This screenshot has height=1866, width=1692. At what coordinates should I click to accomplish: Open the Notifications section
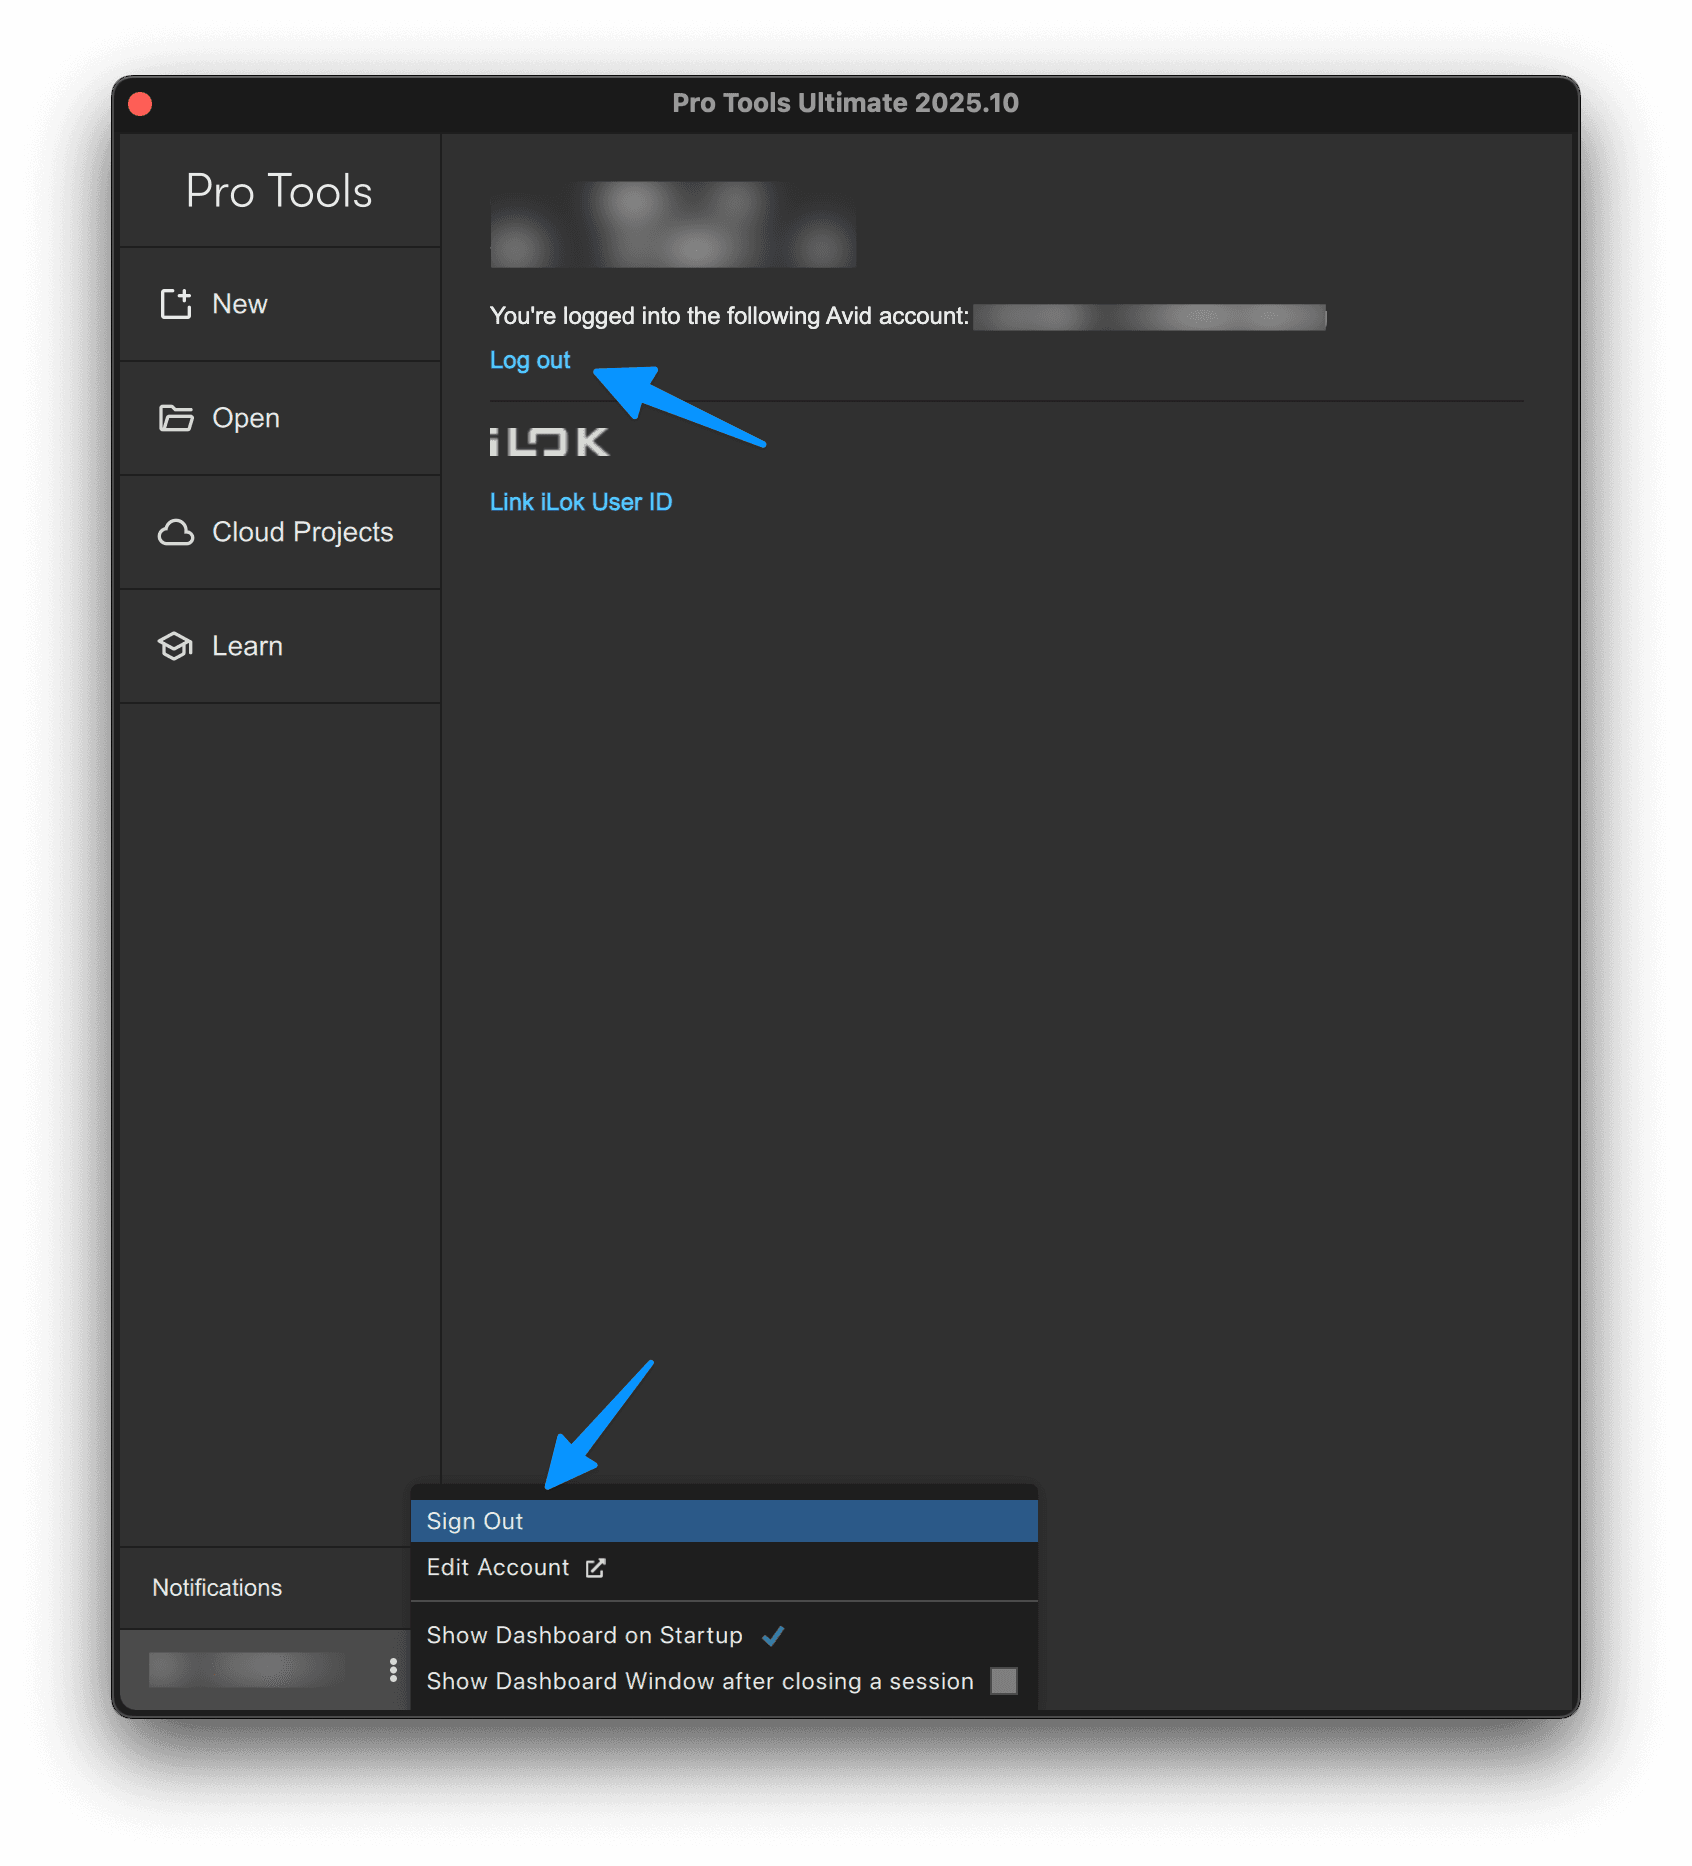pos(217,1588)
